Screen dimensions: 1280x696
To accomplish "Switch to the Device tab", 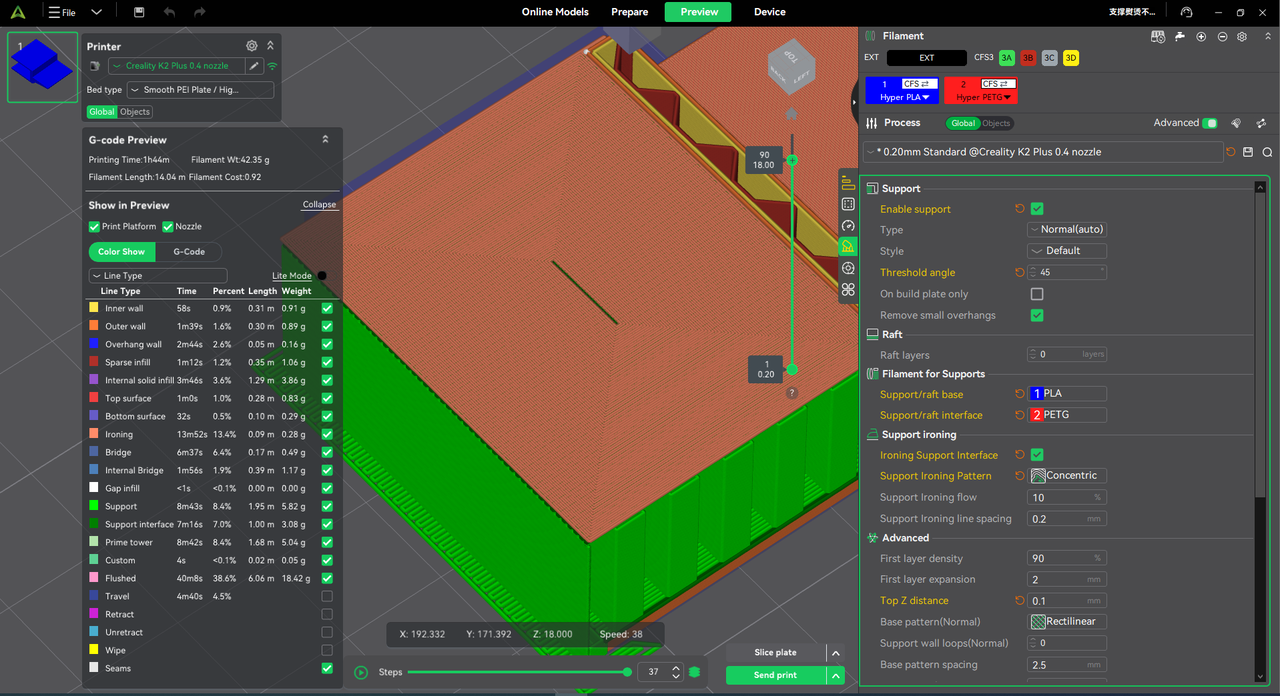I will click(x=769, y=12).
